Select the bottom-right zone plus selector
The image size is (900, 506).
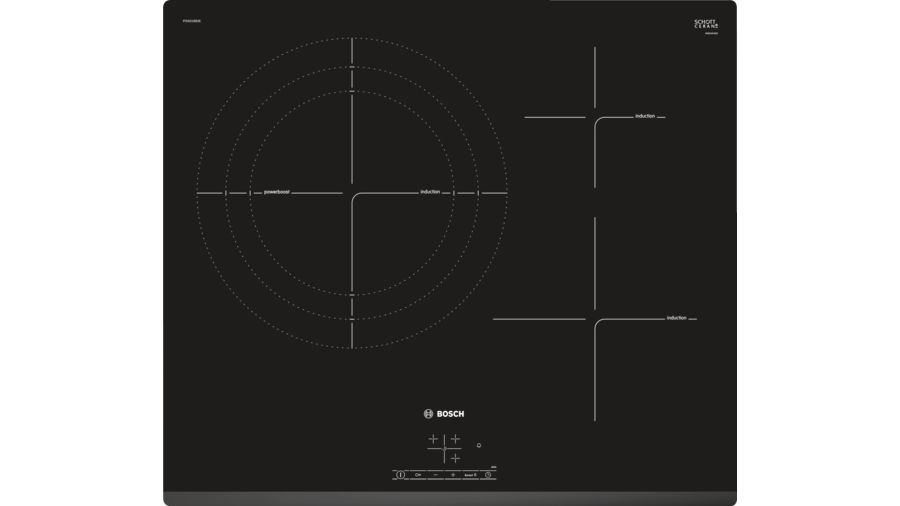pyautogui.click(x=455, y=457)
